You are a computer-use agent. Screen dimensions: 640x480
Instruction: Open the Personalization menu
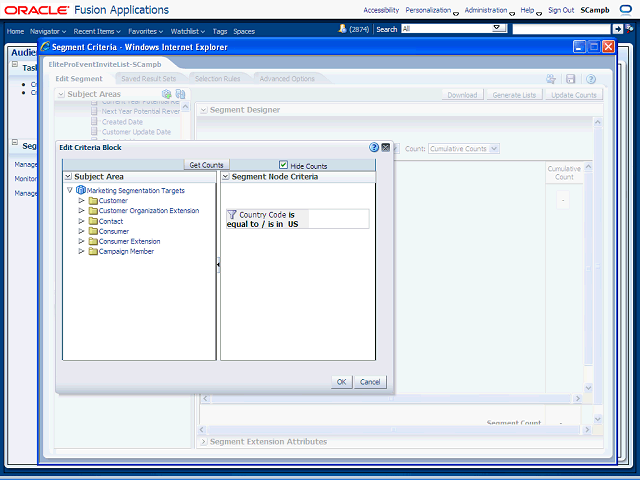pyautogui.click(x=432, y=11)
